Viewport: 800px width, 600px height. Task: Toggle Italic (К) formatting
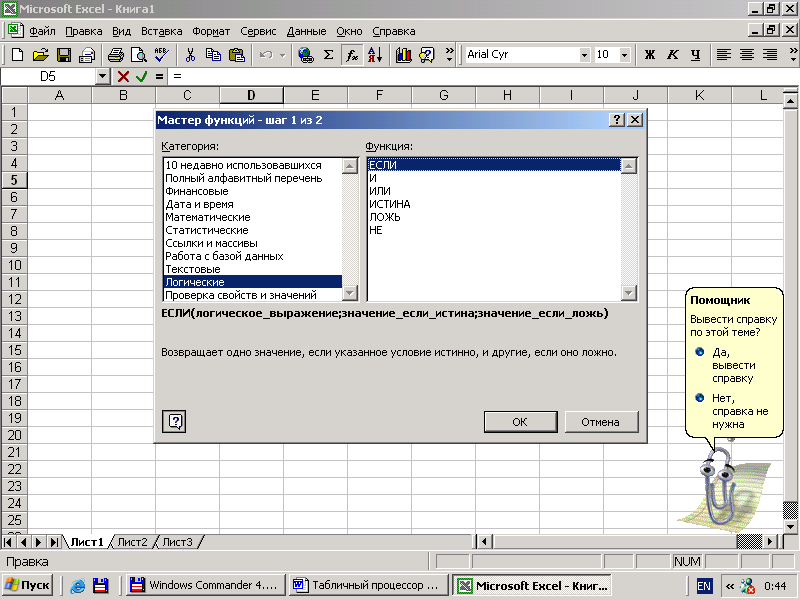(673, 55)
